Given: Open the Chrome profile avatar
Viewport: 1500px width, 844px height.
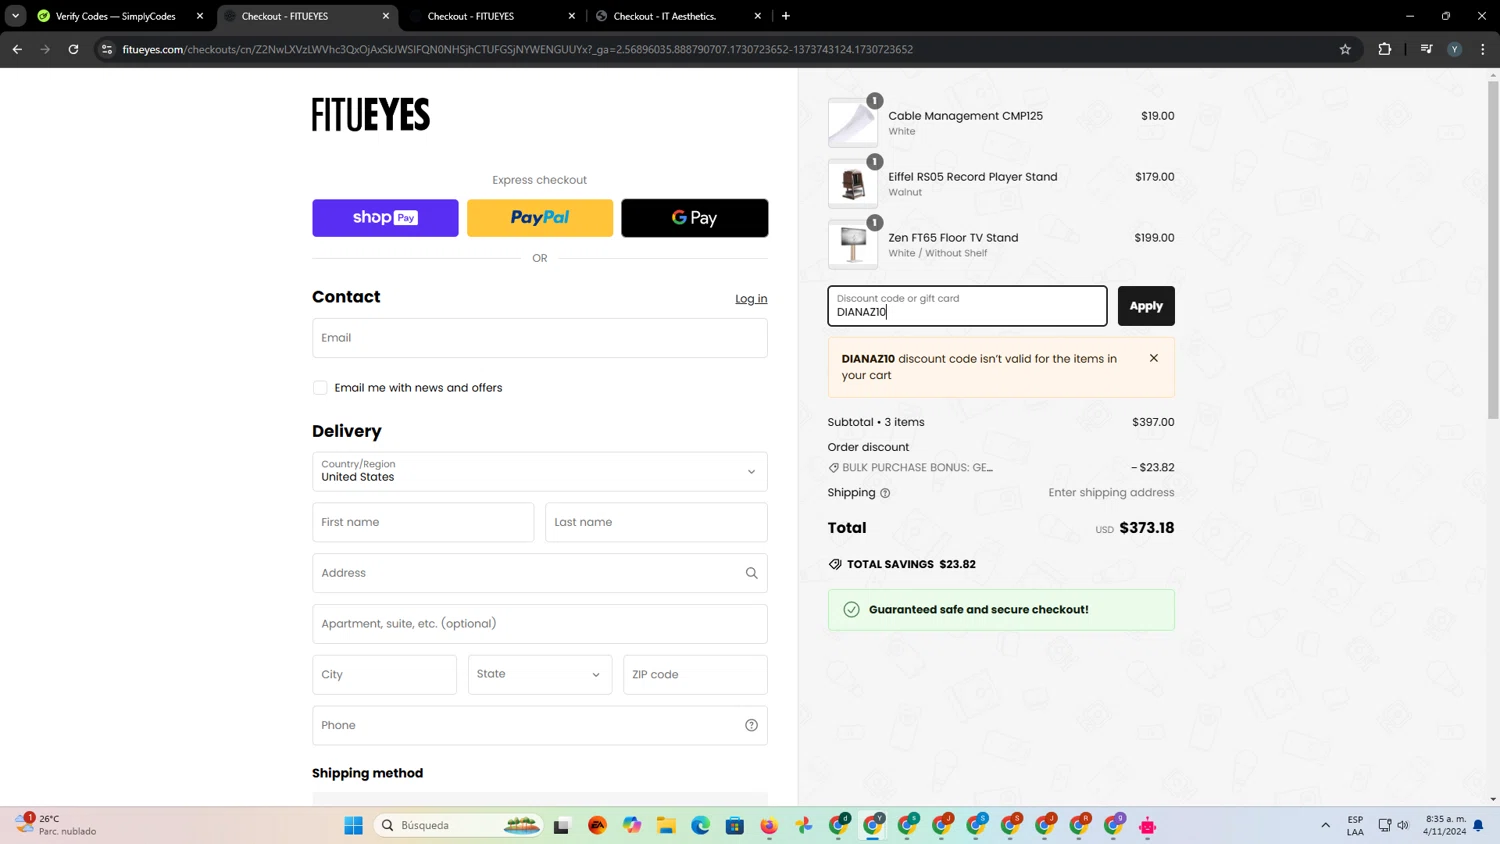Looking at the screenshot, I should tap(1455, 49).
